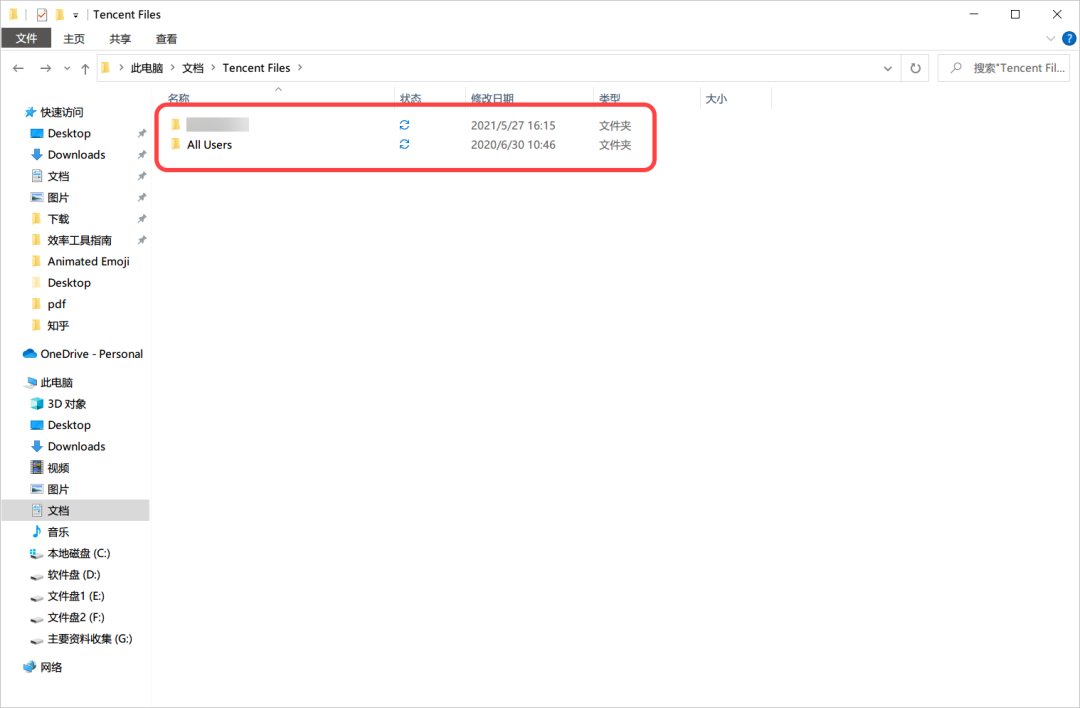Select the blurred-name folder row icon
This screenshot has width=1080, height=708.
pos(175,125)
